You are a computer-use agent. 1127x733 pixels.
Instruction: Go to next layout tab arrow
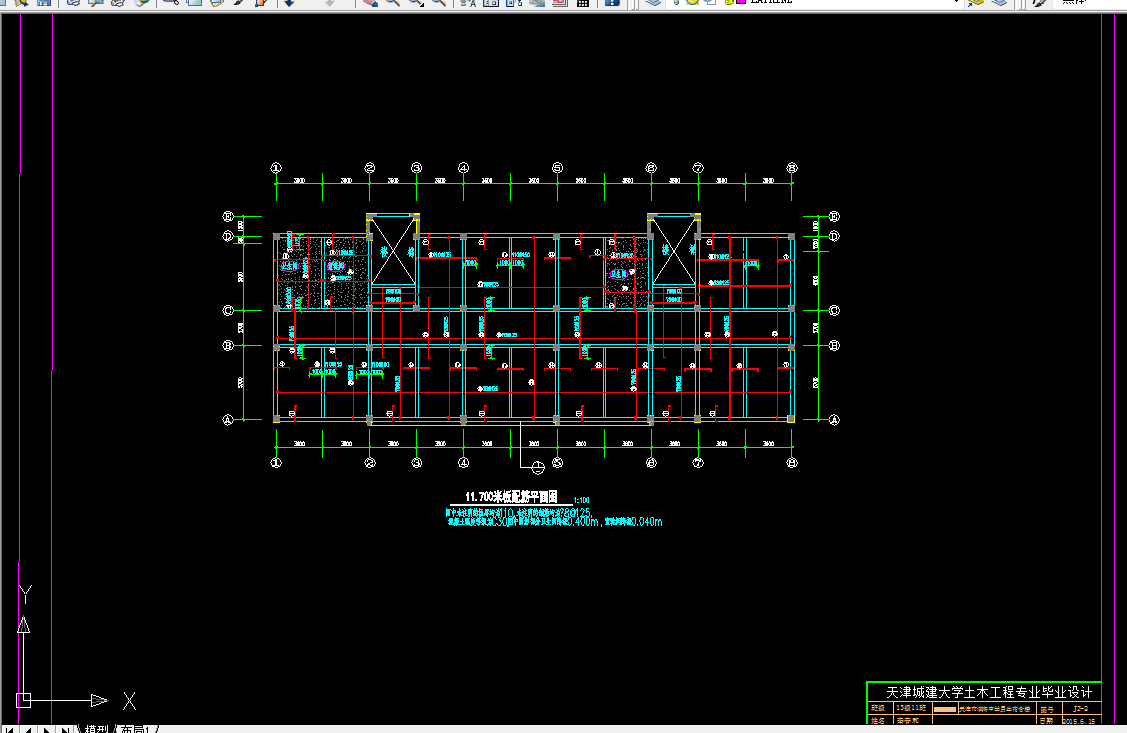pyautogui.click(x=46, y=729)
